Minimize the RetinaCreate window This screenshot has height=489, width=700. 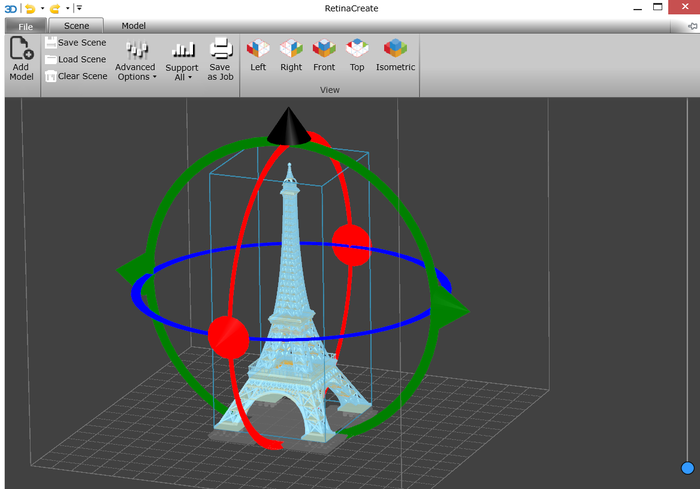(x=638, y=8)
